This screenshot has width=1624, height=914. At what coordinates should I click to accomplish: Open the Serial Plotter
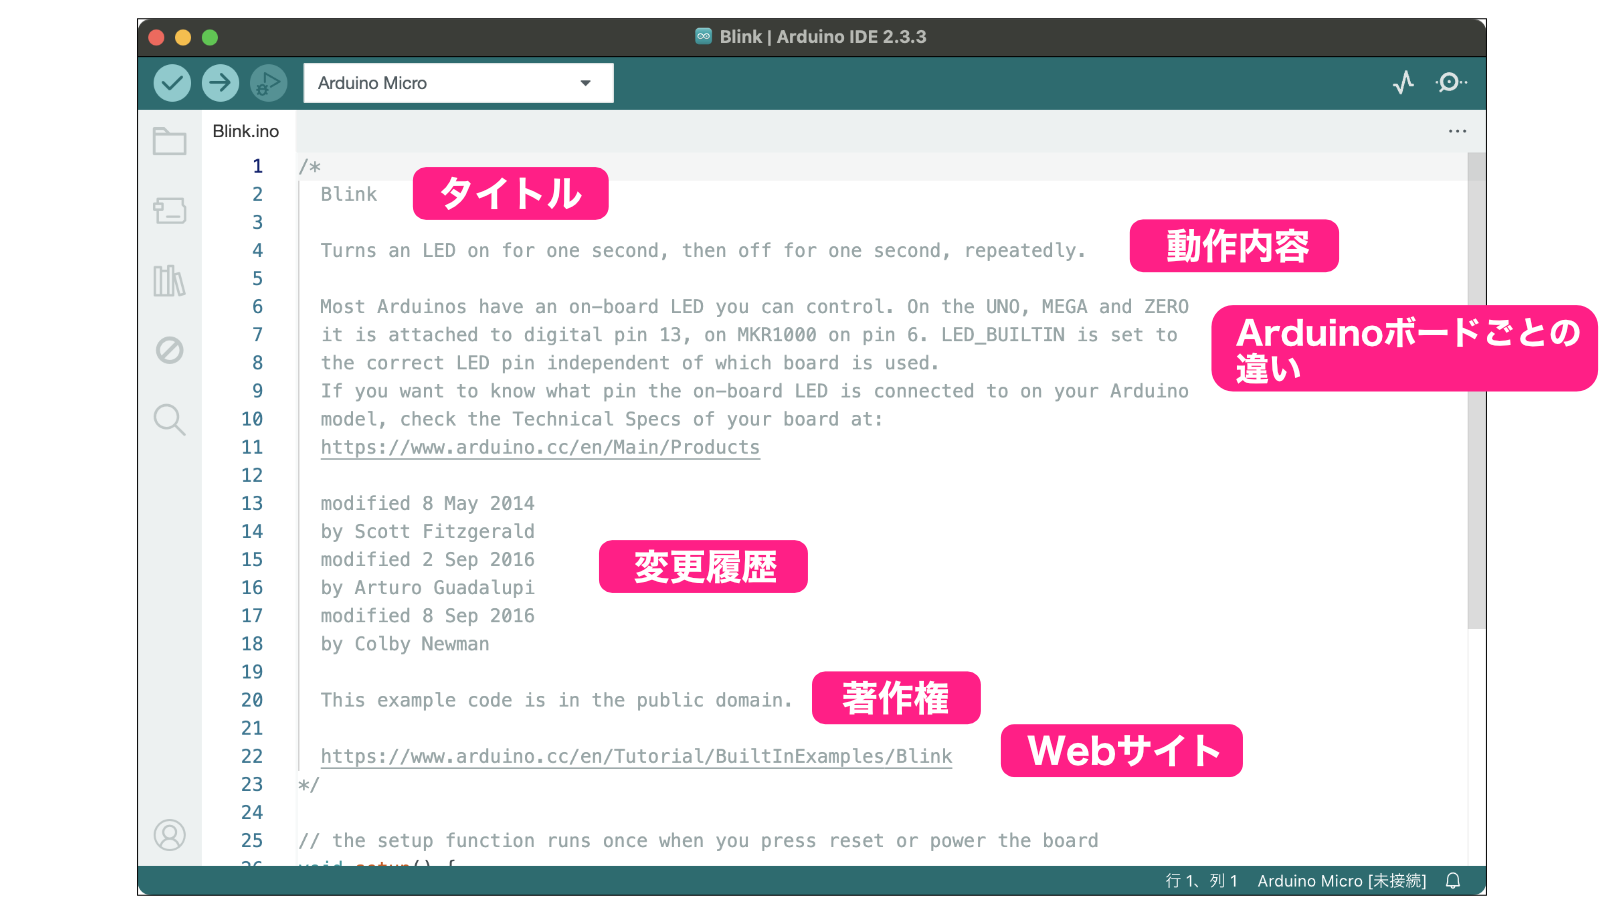[x=1404, y=82]
